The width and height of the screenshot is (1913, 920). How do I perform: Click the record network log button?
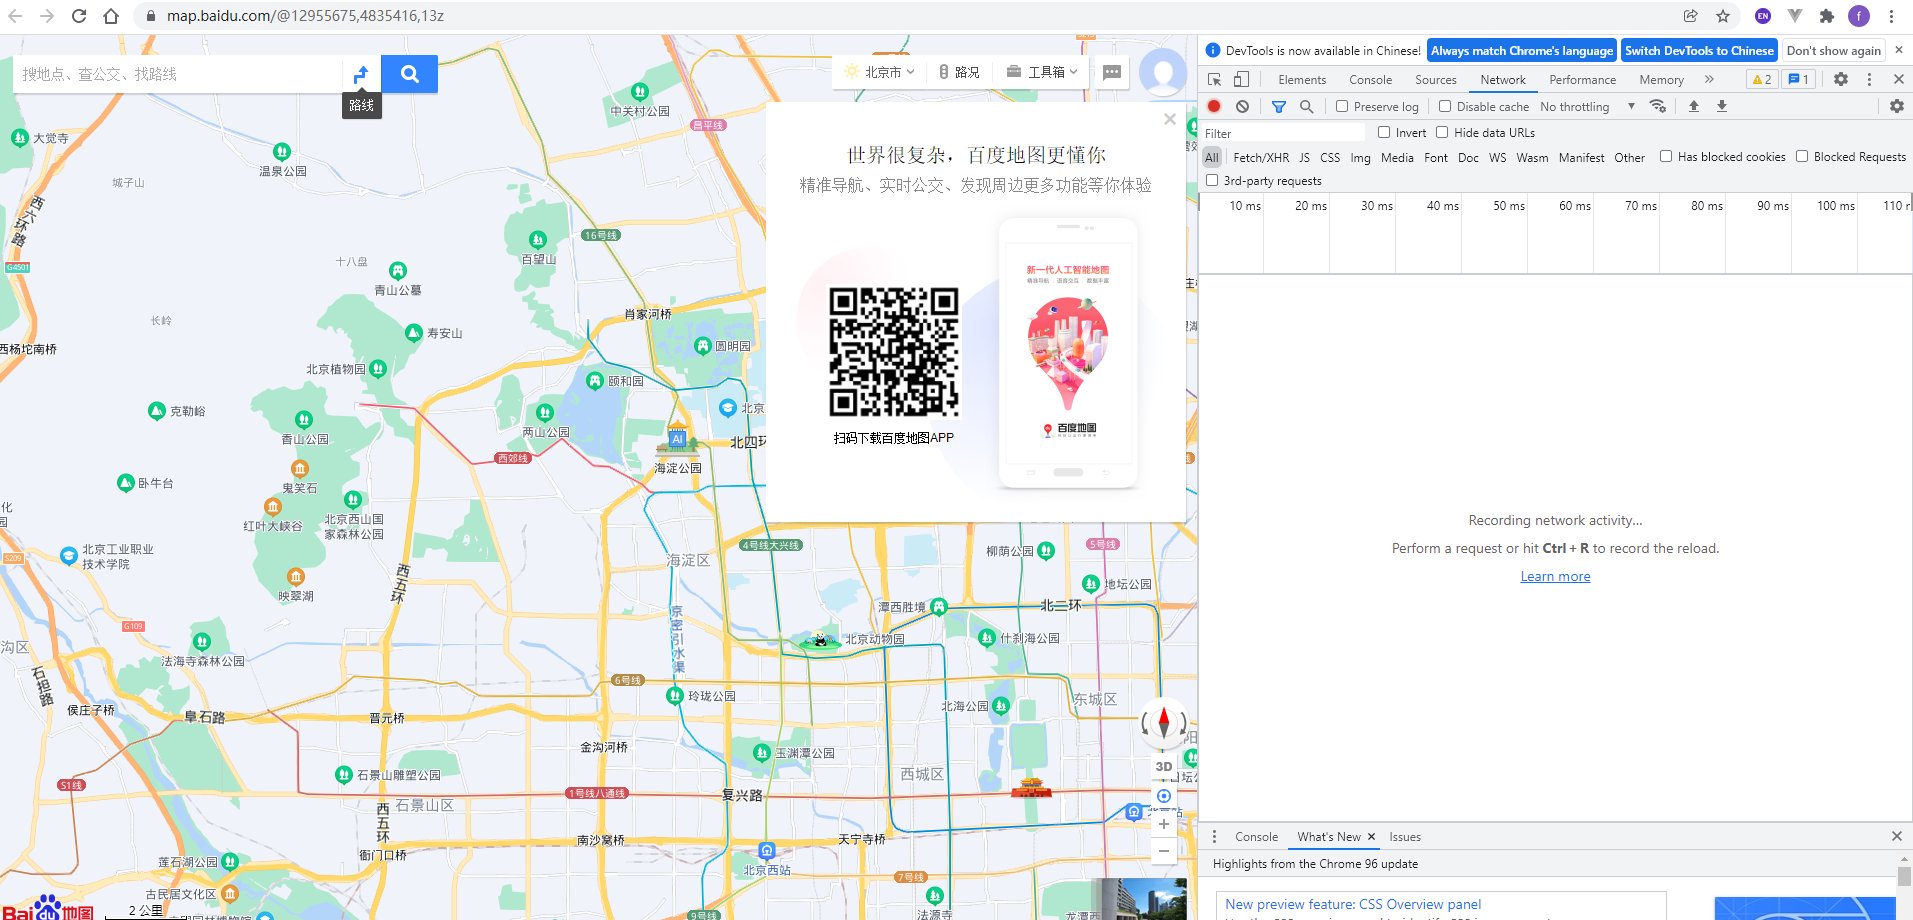(x=1212, y=106)
